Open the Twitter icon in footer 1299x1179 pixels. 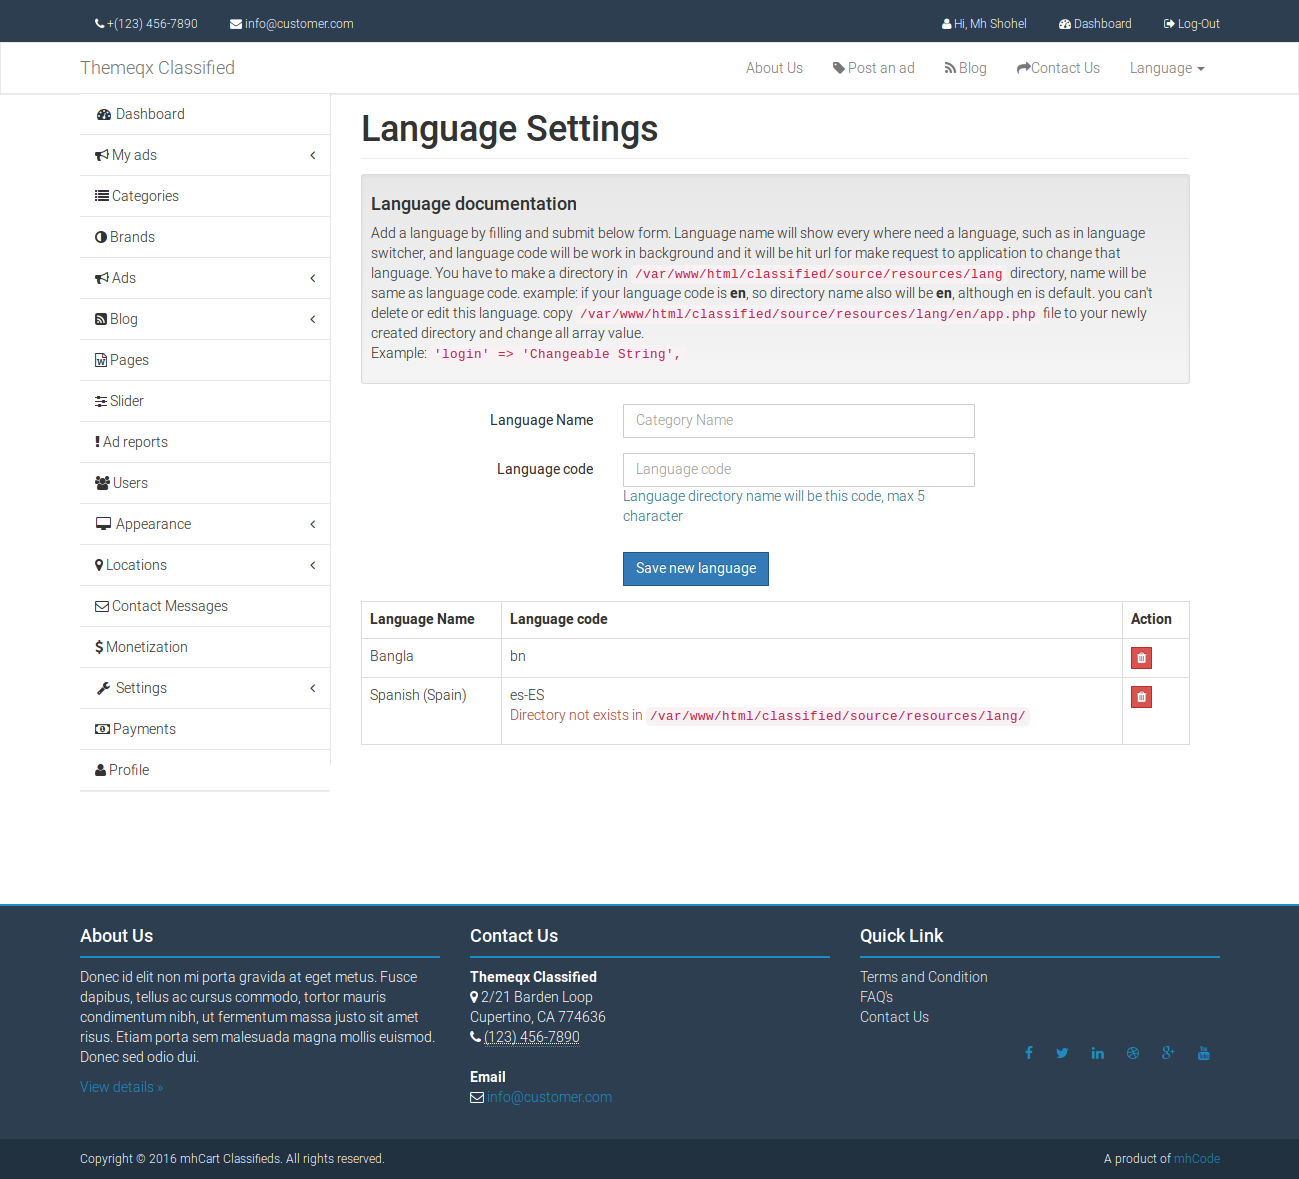click(1062, 1053)
